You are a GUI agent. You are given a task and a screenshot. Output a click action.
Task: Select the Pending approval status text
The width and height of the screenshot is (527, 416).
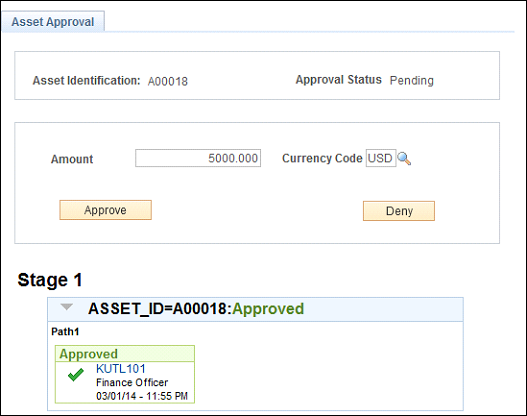[x=412, y=81]
